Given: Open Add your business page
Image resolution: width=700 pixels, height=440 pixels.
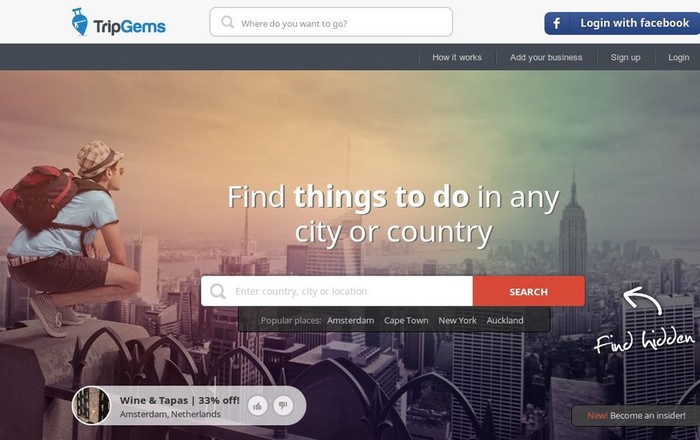Looking at the screenshot, I should (546, 57).
